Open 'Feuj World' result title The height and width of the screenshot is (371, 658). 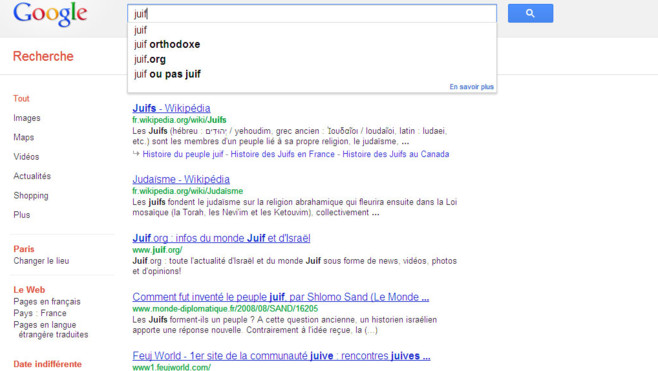[x=281, y=355]
